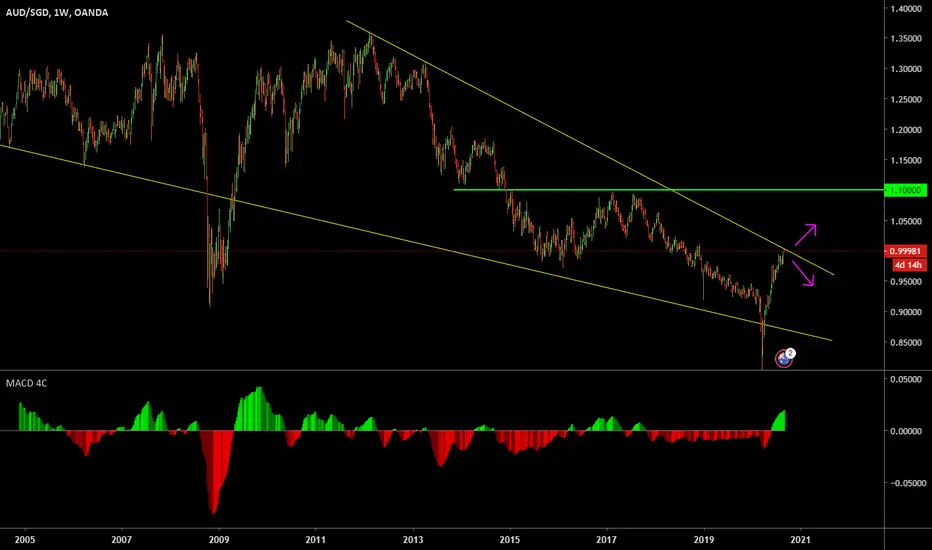The height and width of the screenshot is (550, 932).
Task: Click the 1.15000 price axis label
Action: (x=906, y=160)
